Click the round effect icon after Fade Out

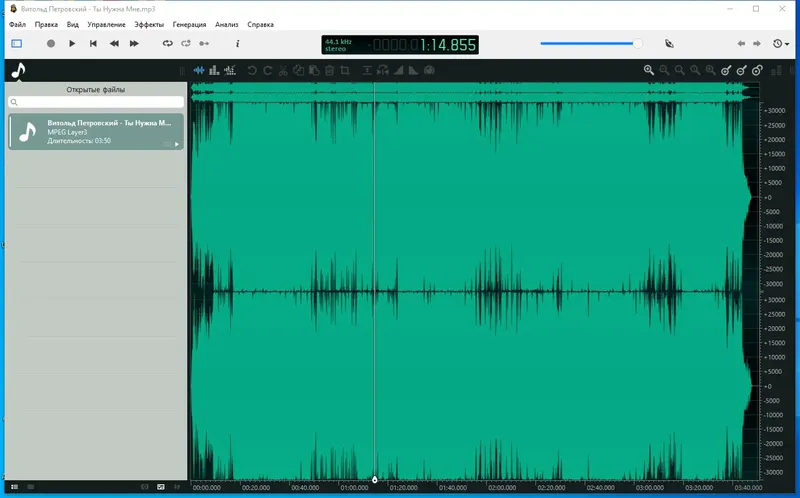tap(429, 70)
